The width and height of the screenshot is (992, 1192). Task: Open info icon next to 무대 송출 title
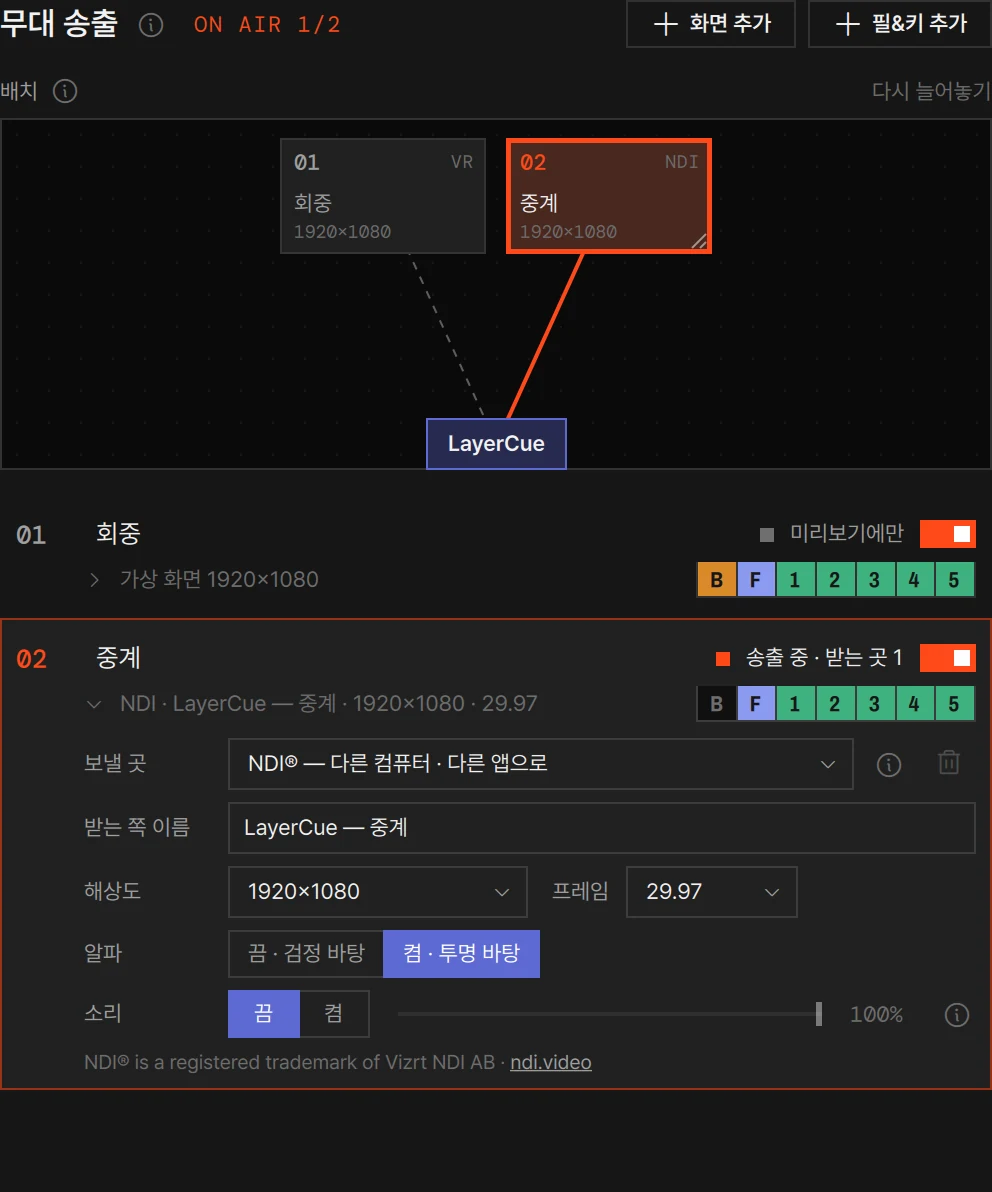pos(151,25)
